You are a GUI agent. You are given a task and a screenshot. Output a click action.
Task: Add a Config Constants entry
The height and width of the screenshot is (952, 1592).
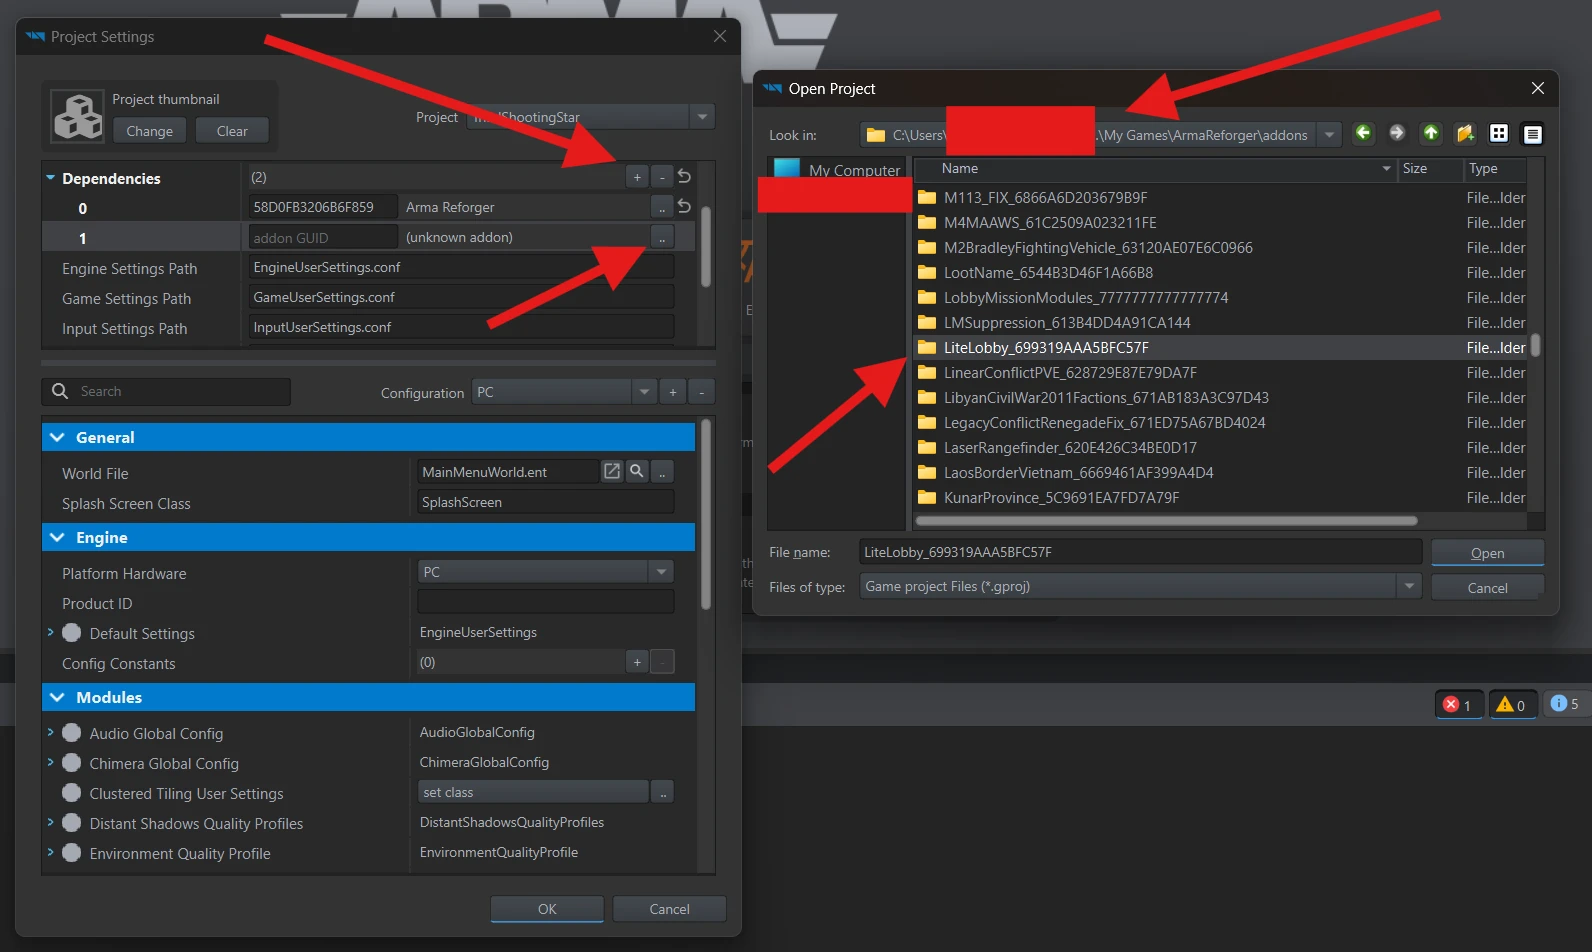coord(637,662)
